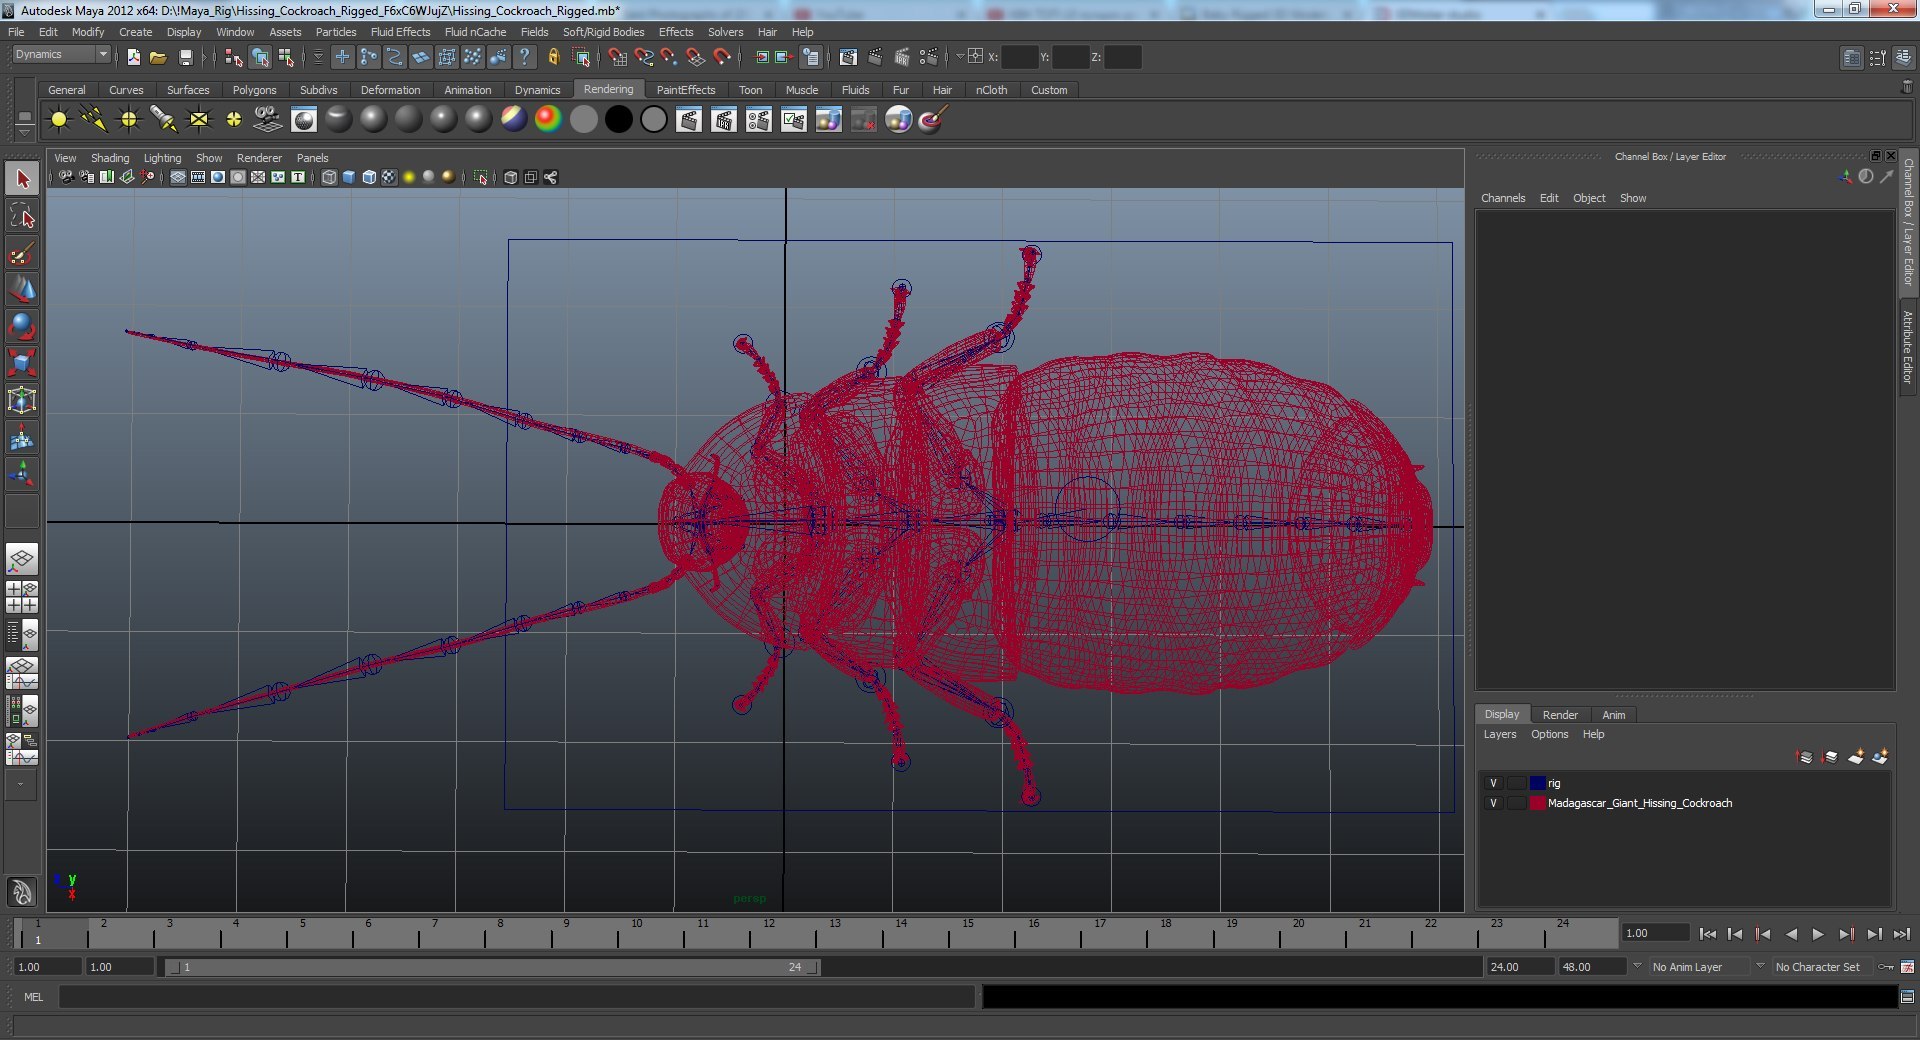1920x1040 pixels.
Task: Open the Fluid Effects menu
Action: coord(400,32)
